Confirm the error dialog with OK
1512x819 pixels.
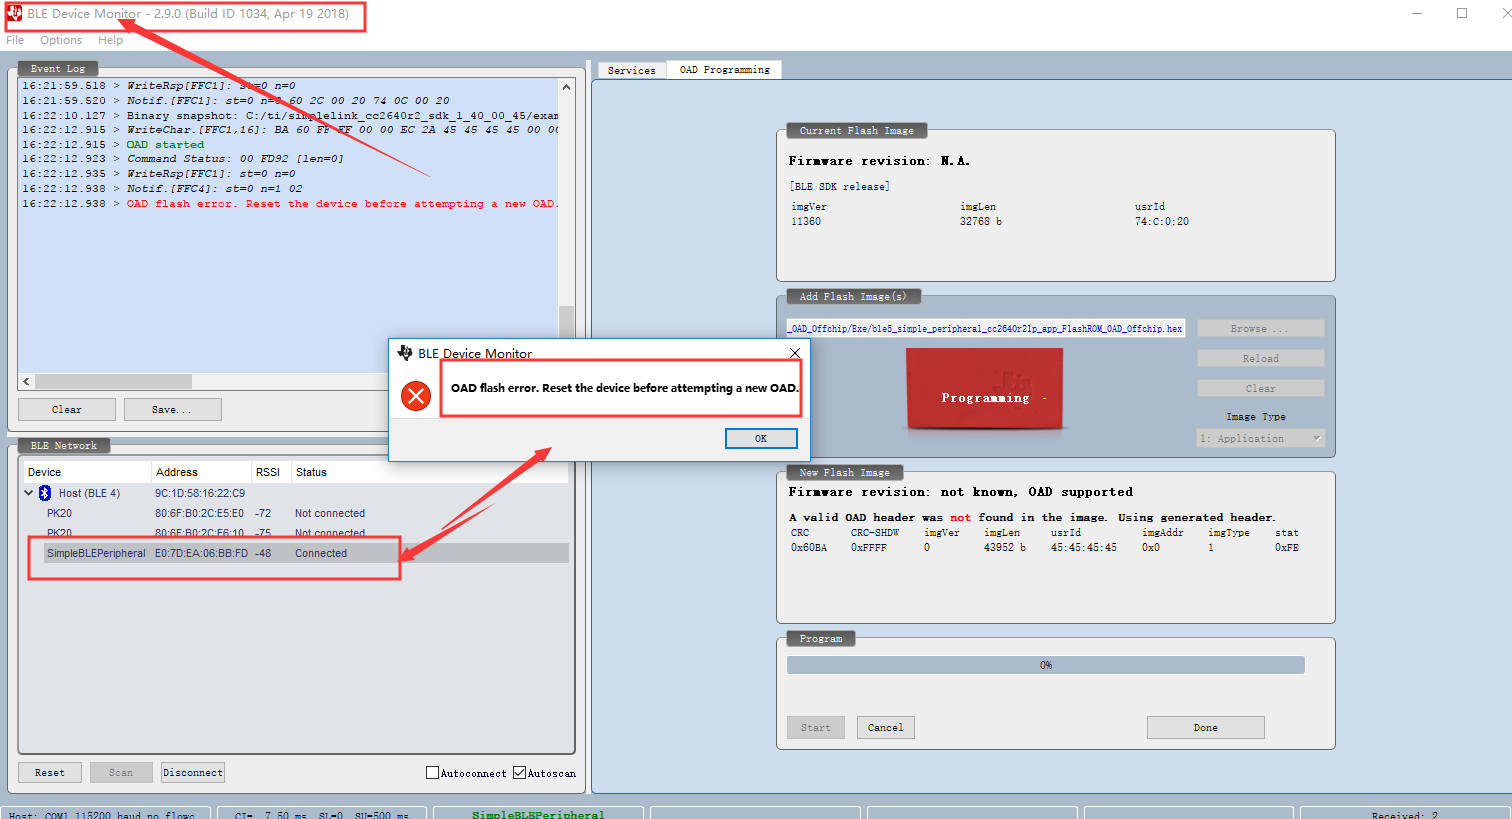(761, 438)
